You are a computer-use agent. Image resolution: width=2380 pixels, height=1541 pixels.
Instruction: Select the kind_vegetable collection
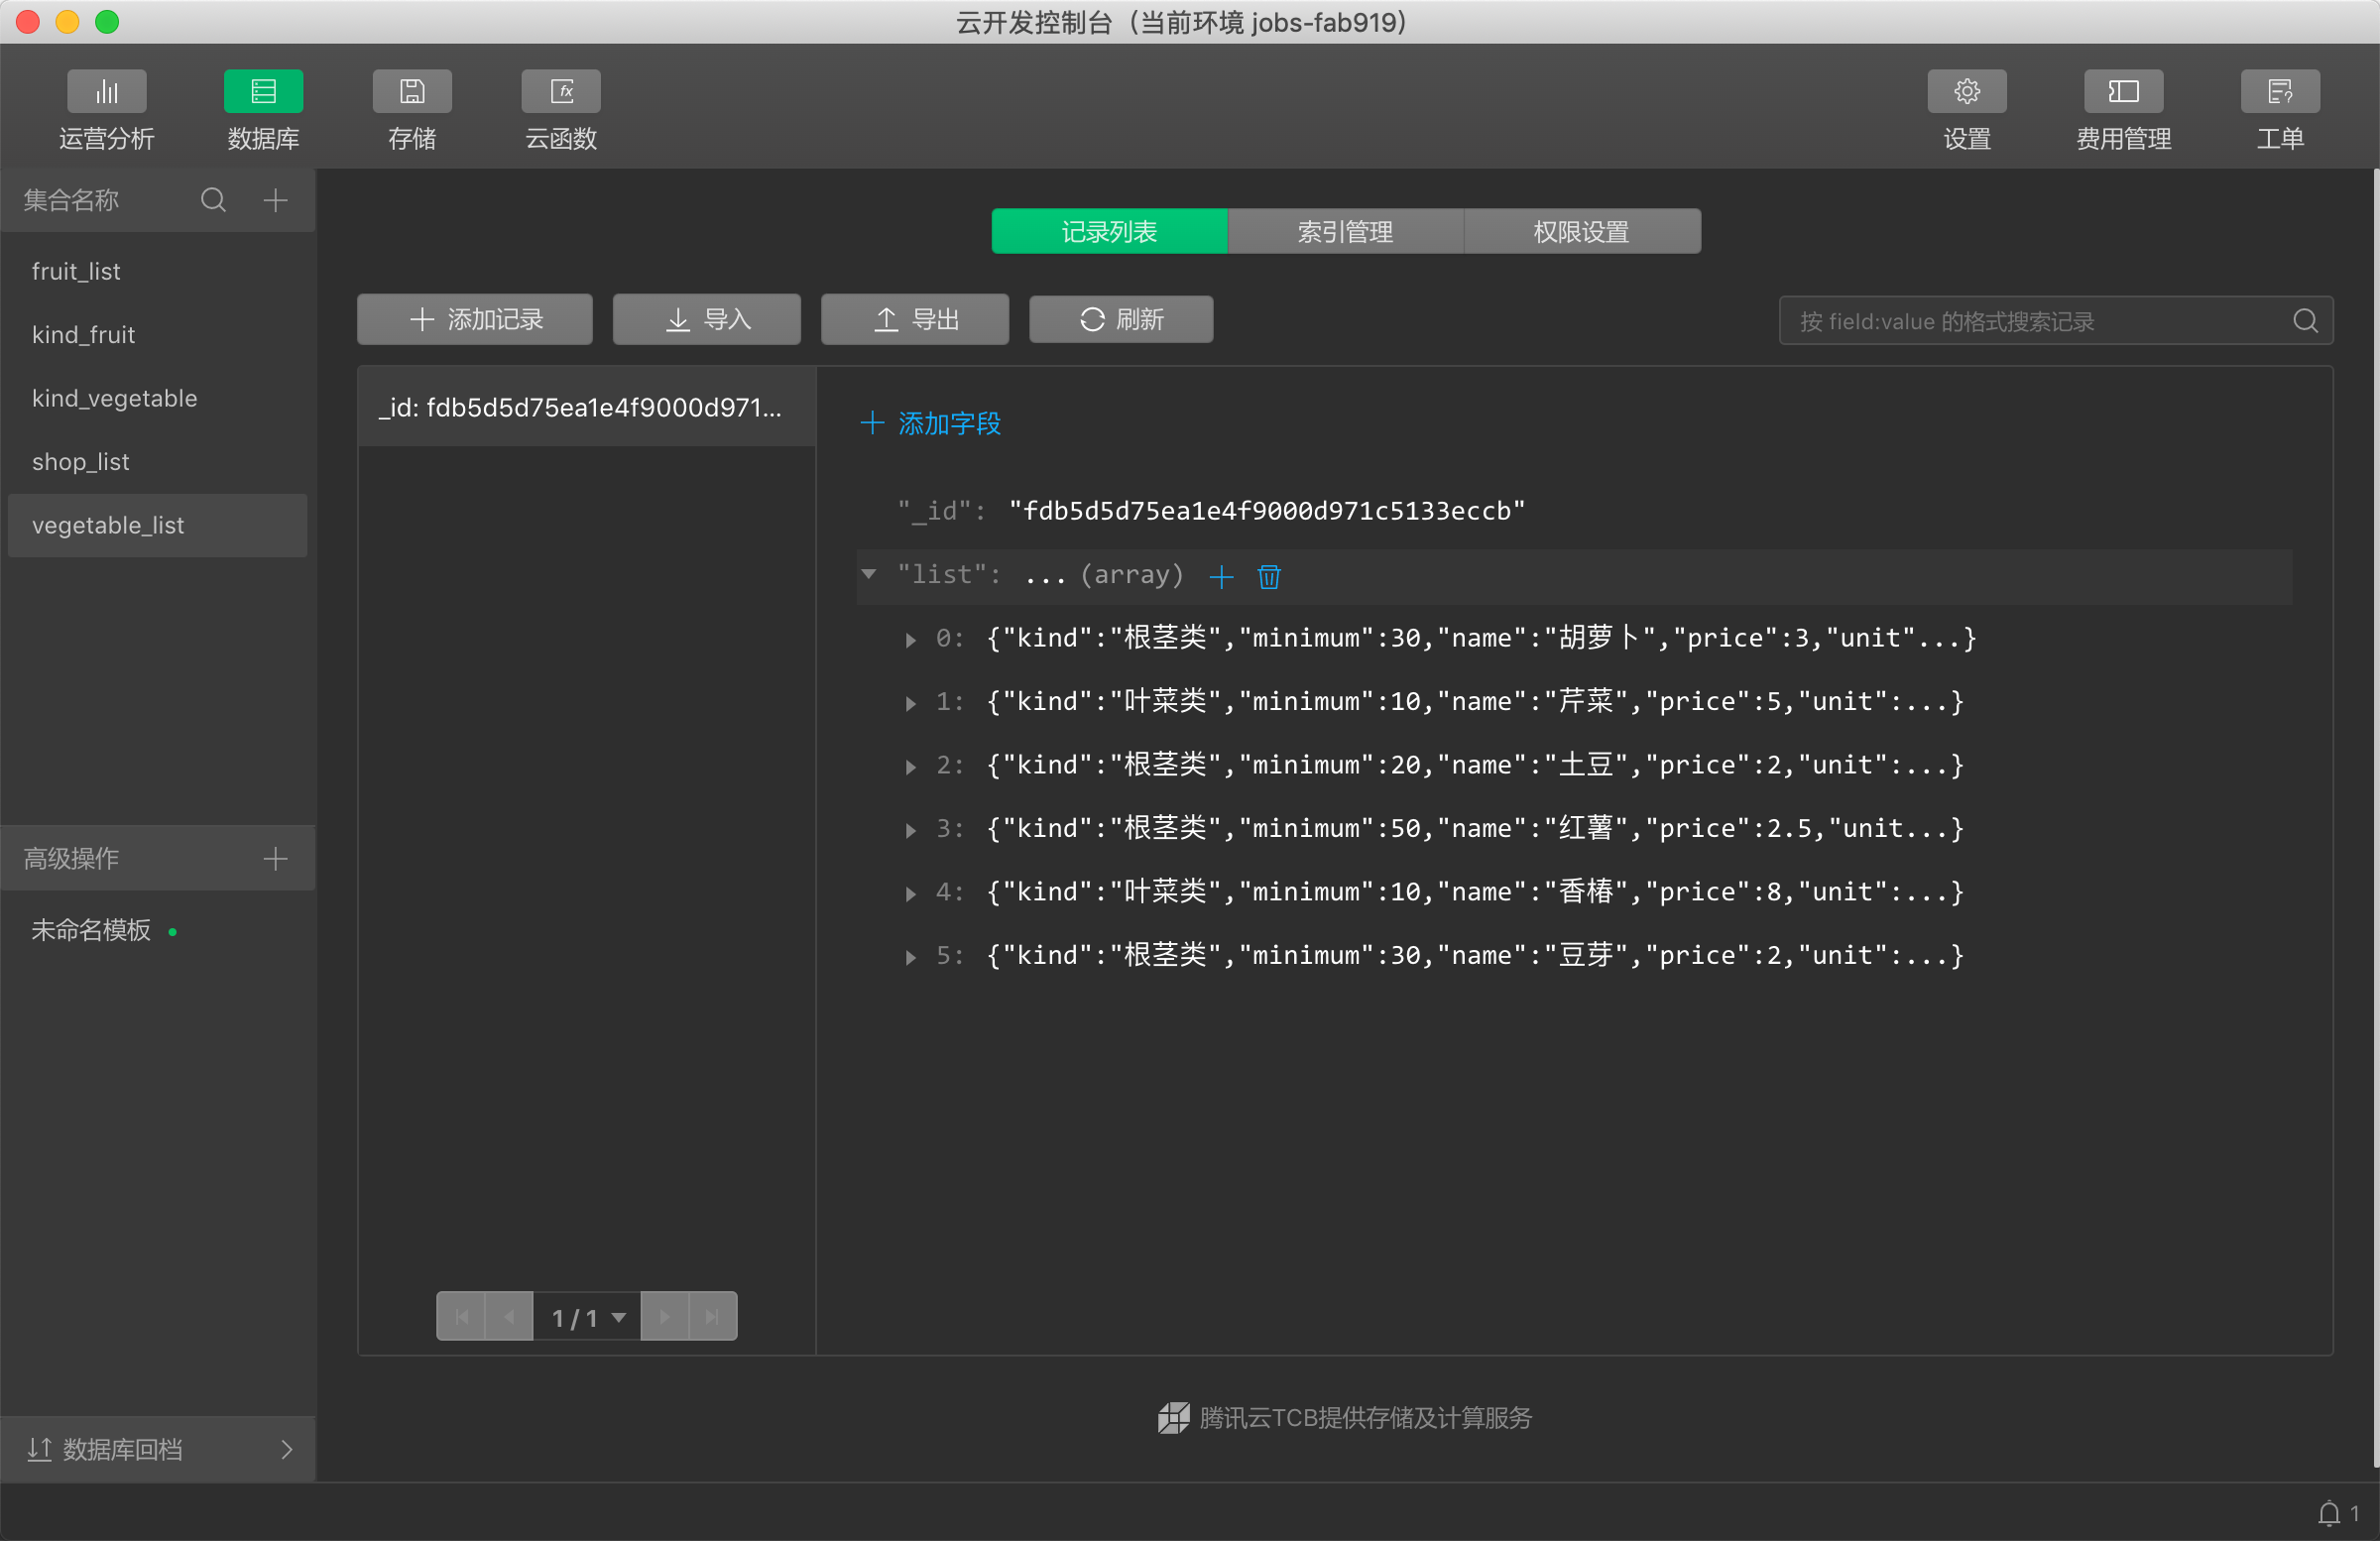115,398
